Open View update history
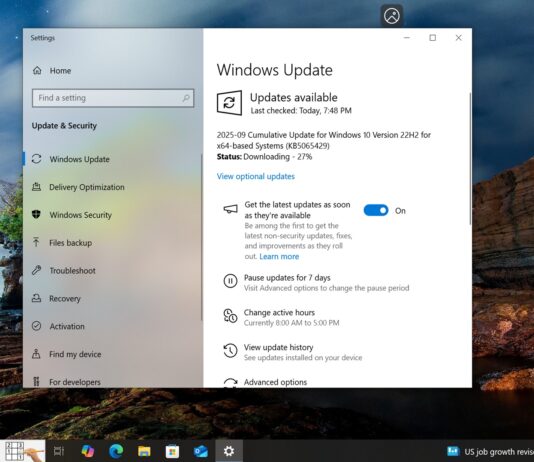The height and width of the screenshot is (462, 534). pyautogui.click(x=279, y=347)
